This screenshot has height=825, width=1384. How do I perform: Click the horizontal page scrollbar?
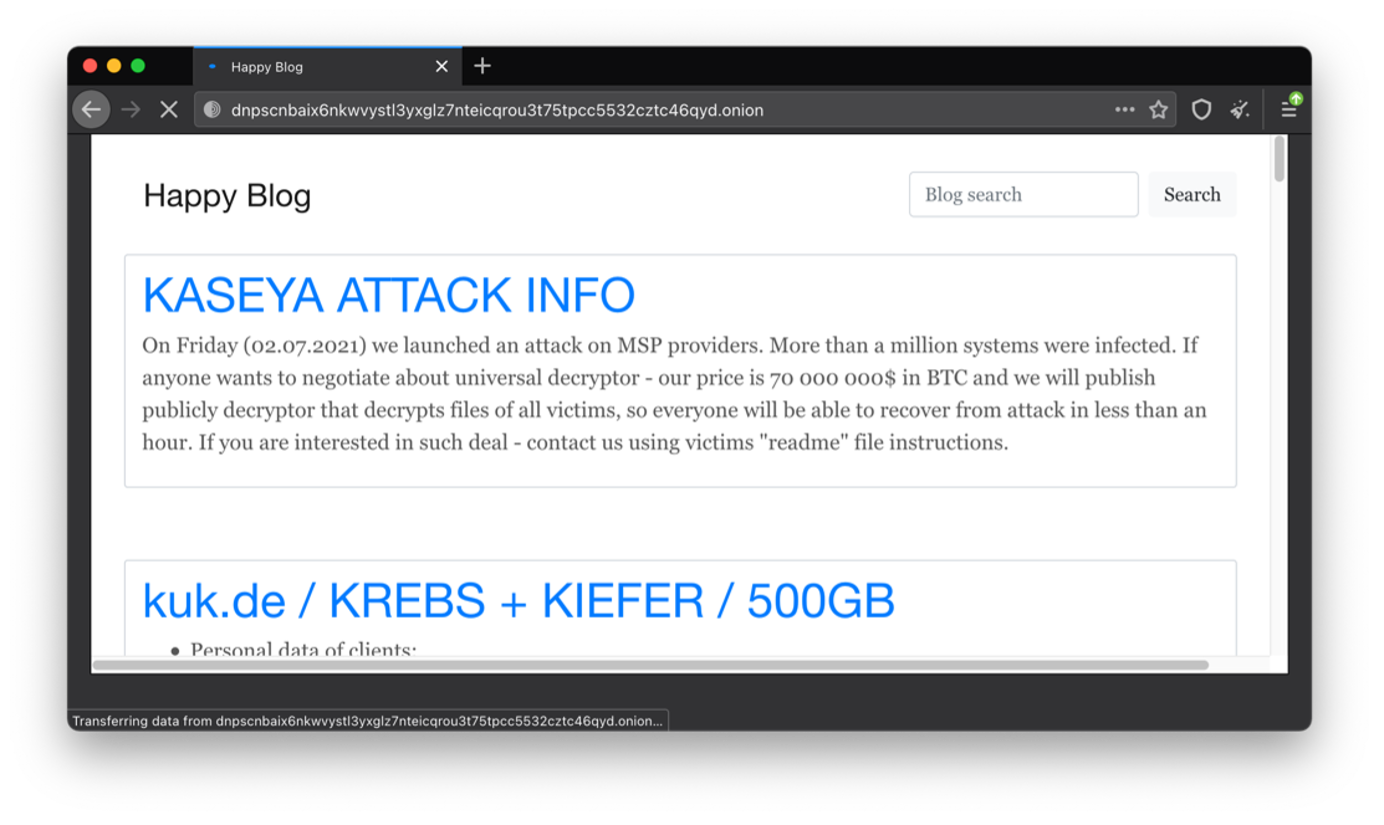[650, 665]
